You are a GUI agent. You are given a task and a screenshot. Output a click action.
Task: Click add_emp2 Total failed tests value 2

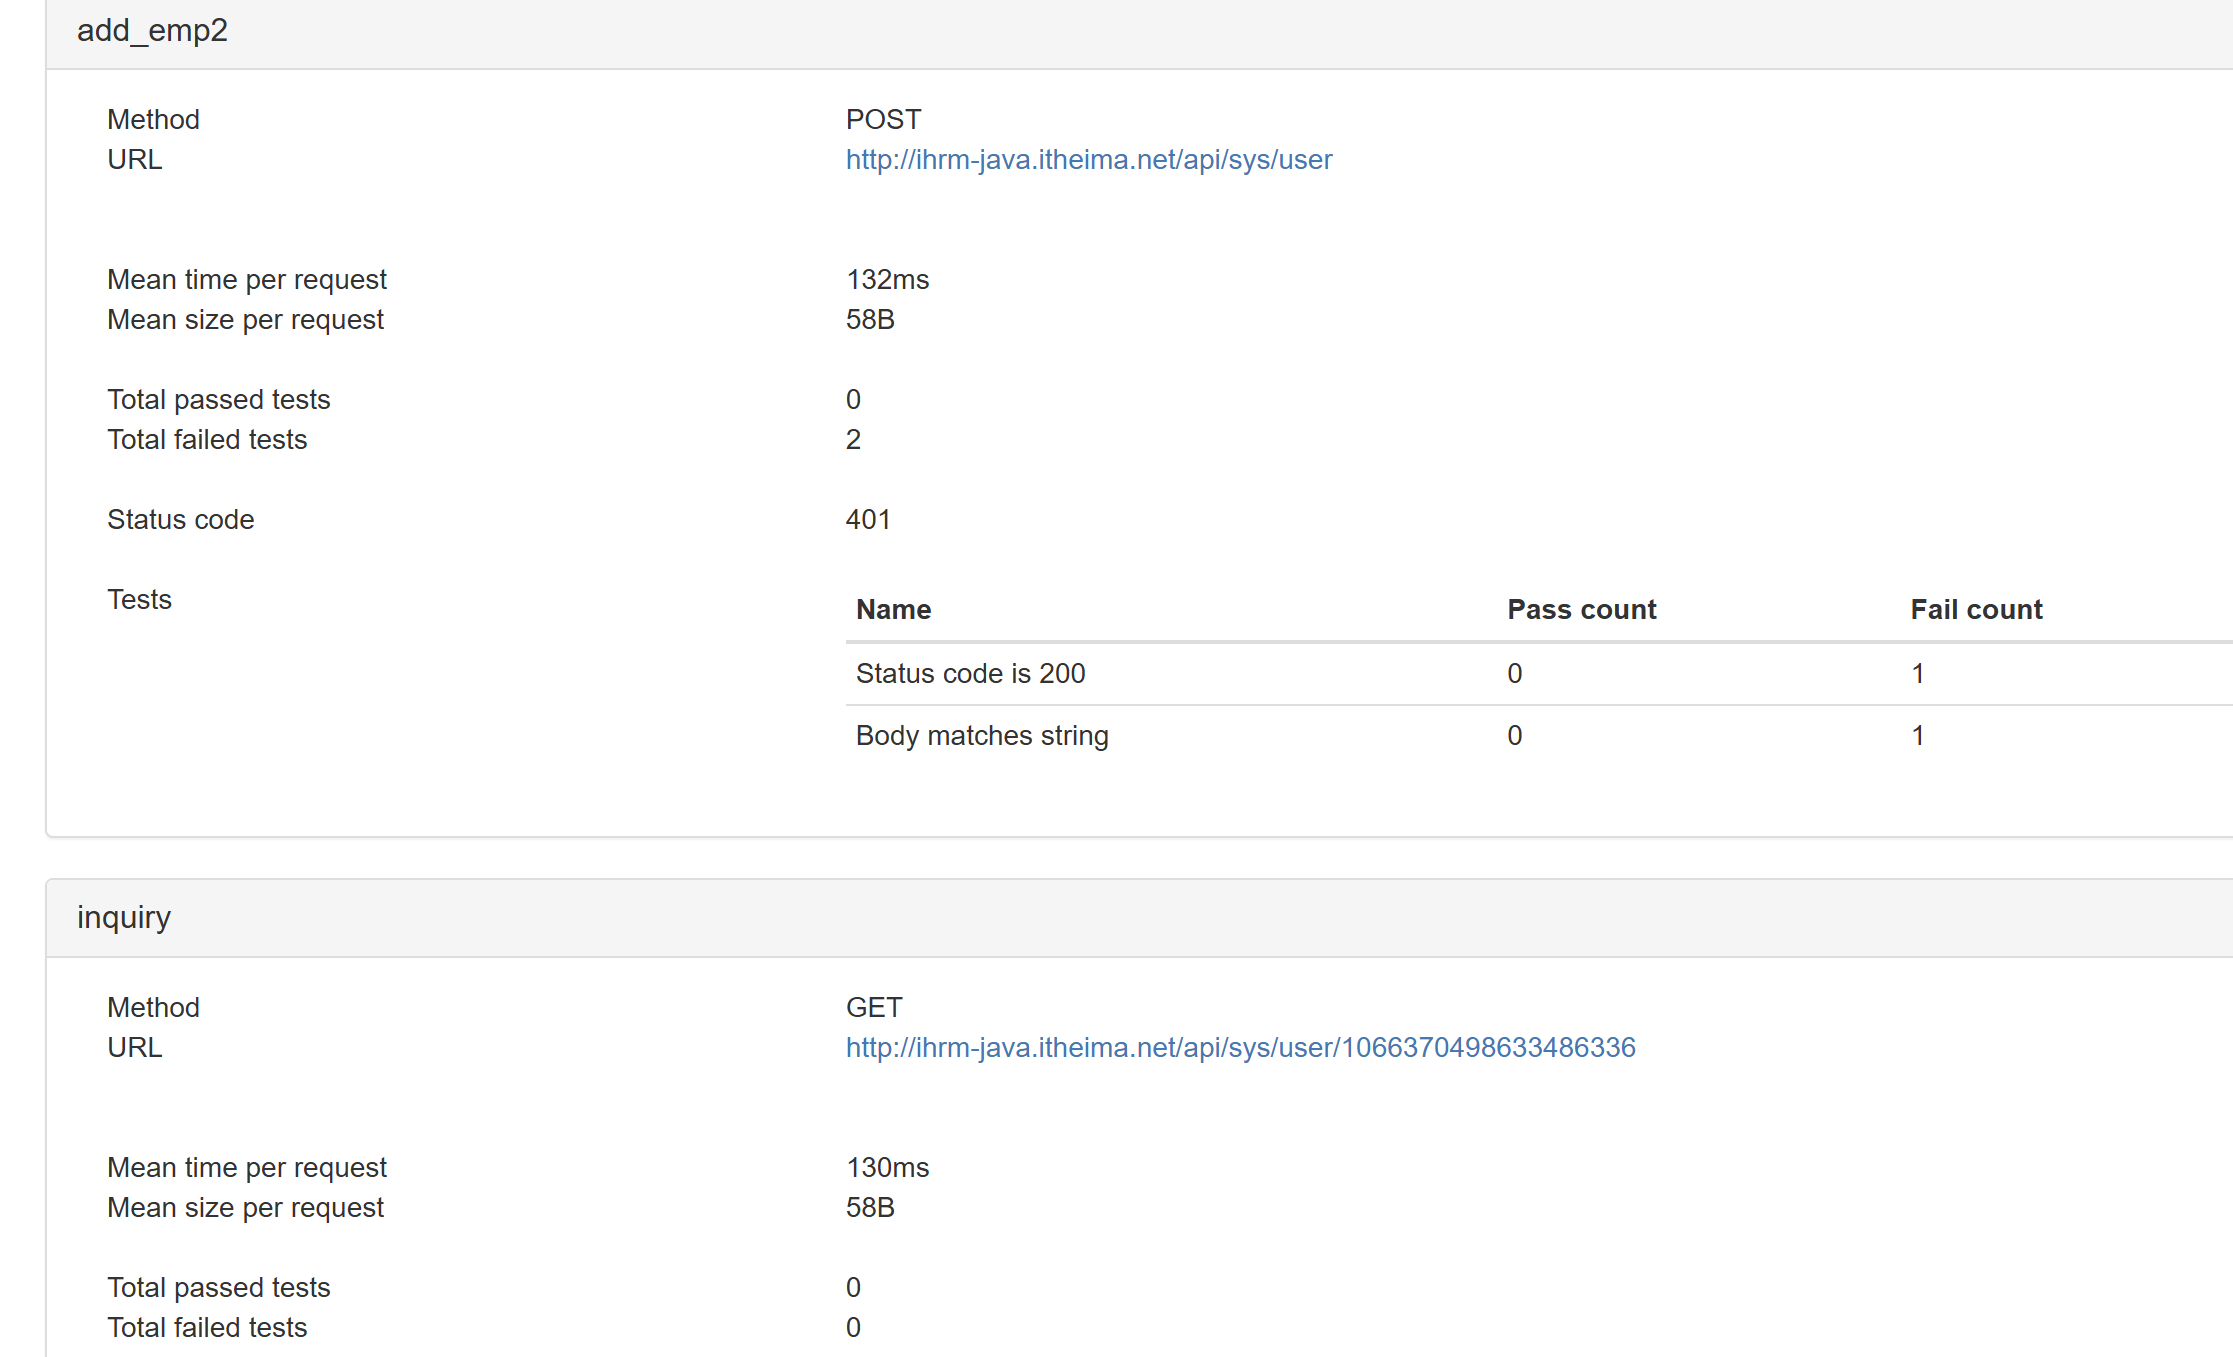[x=853, y=439]
